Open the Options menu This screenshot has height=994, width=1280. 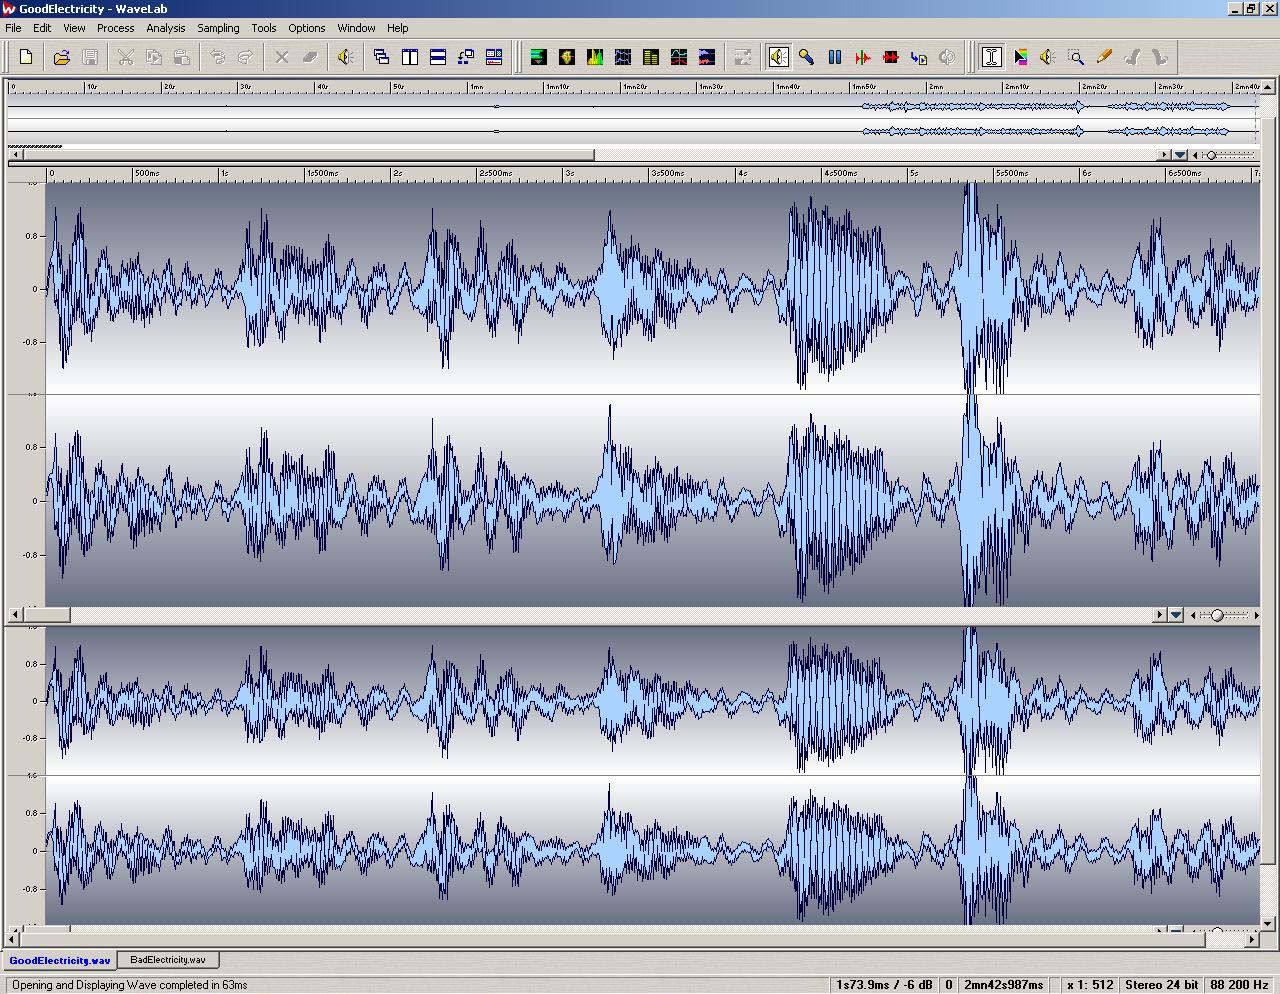click(307, 28)
